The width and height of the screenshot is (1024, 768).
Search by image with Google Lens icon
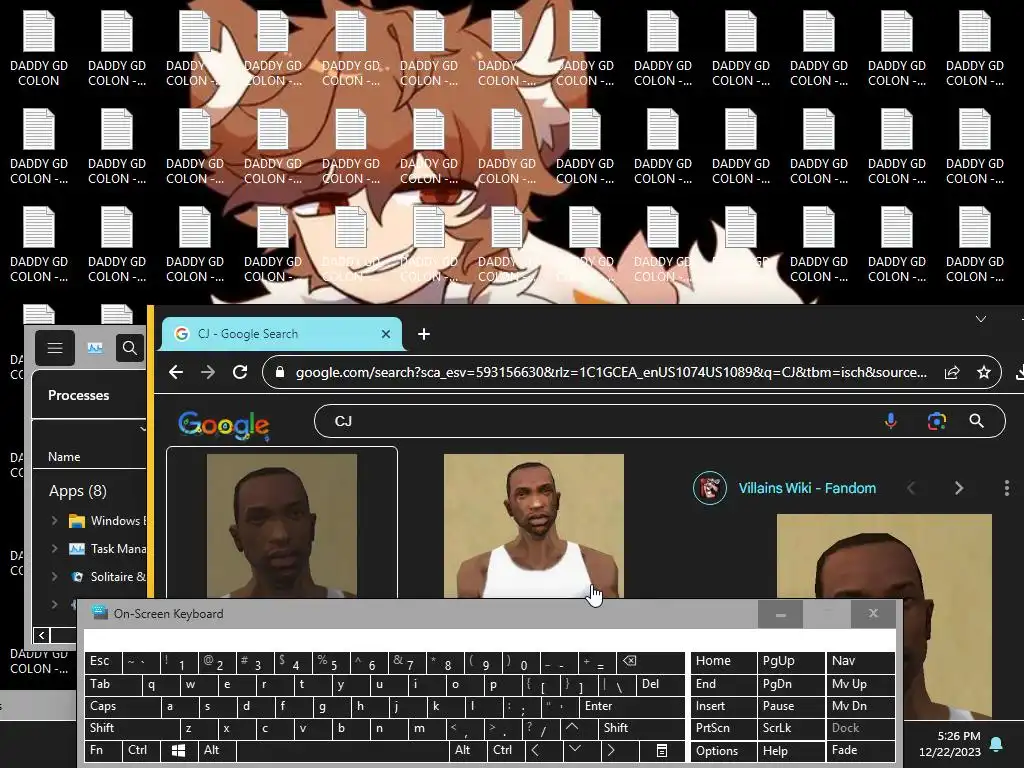pyautogui.click(x=936, y=421)
